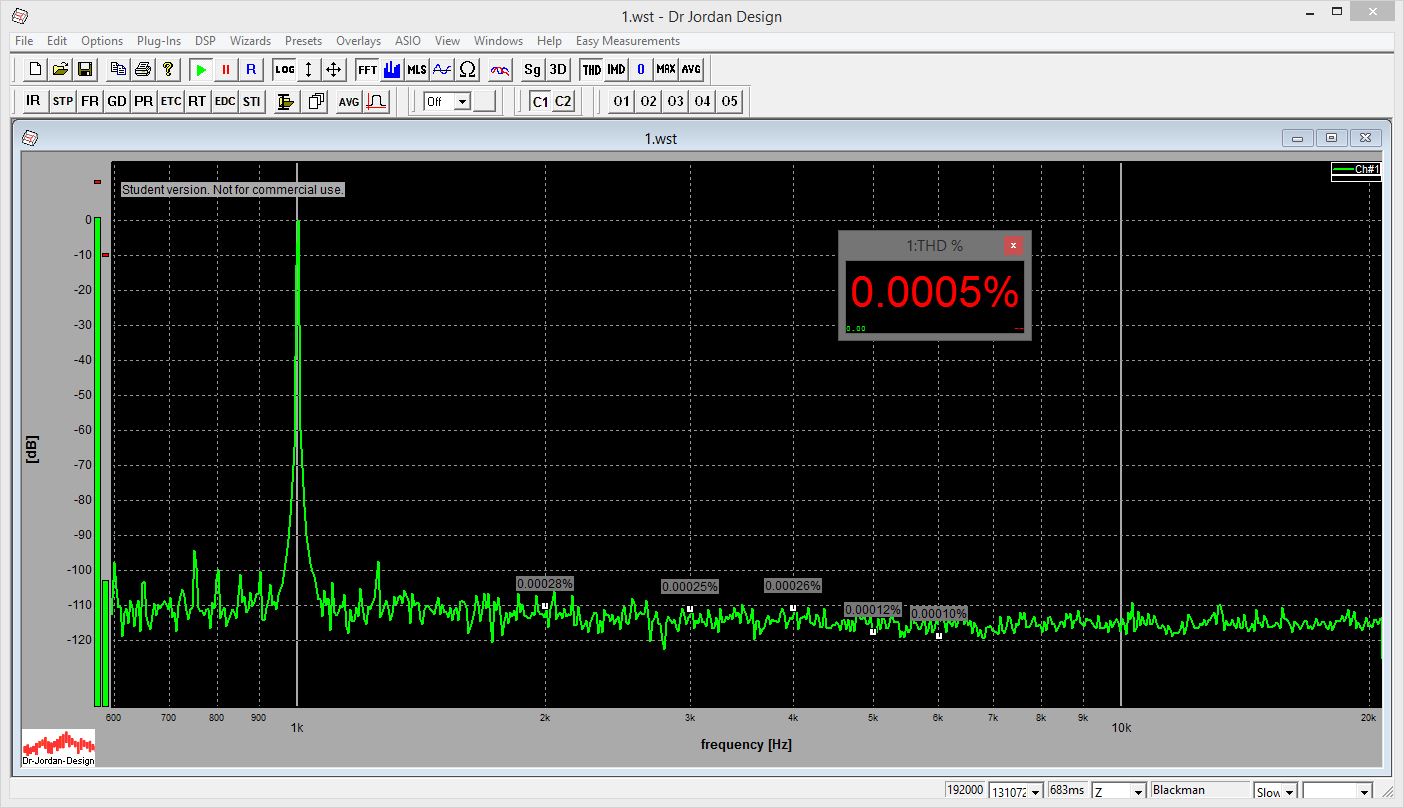Select the PR phase response view
The height and width of the screenshot is (808, 1404).
tap(144, 101)
